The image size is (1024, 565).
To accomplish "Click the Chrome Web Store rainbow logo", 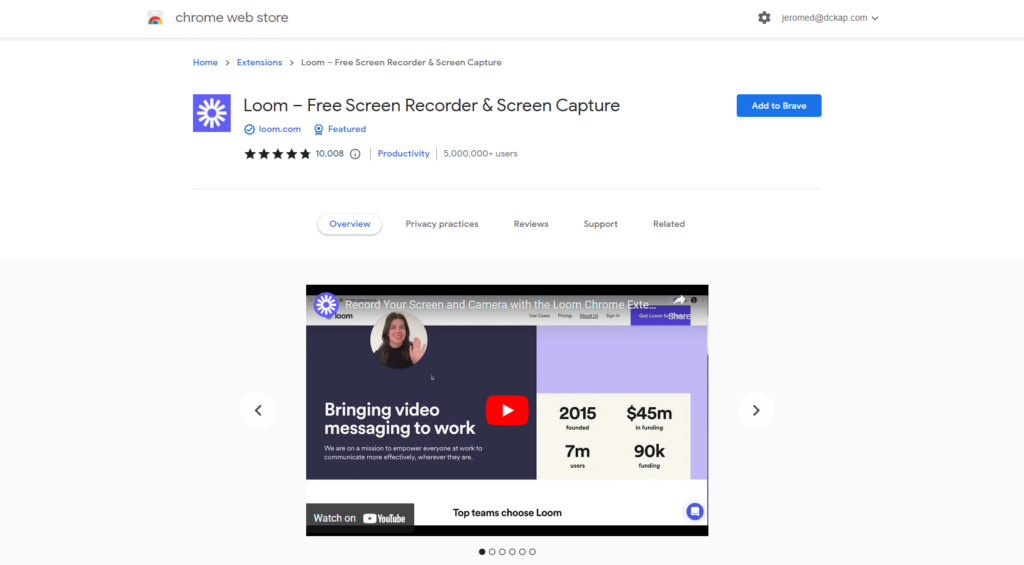I will point(155,18).
